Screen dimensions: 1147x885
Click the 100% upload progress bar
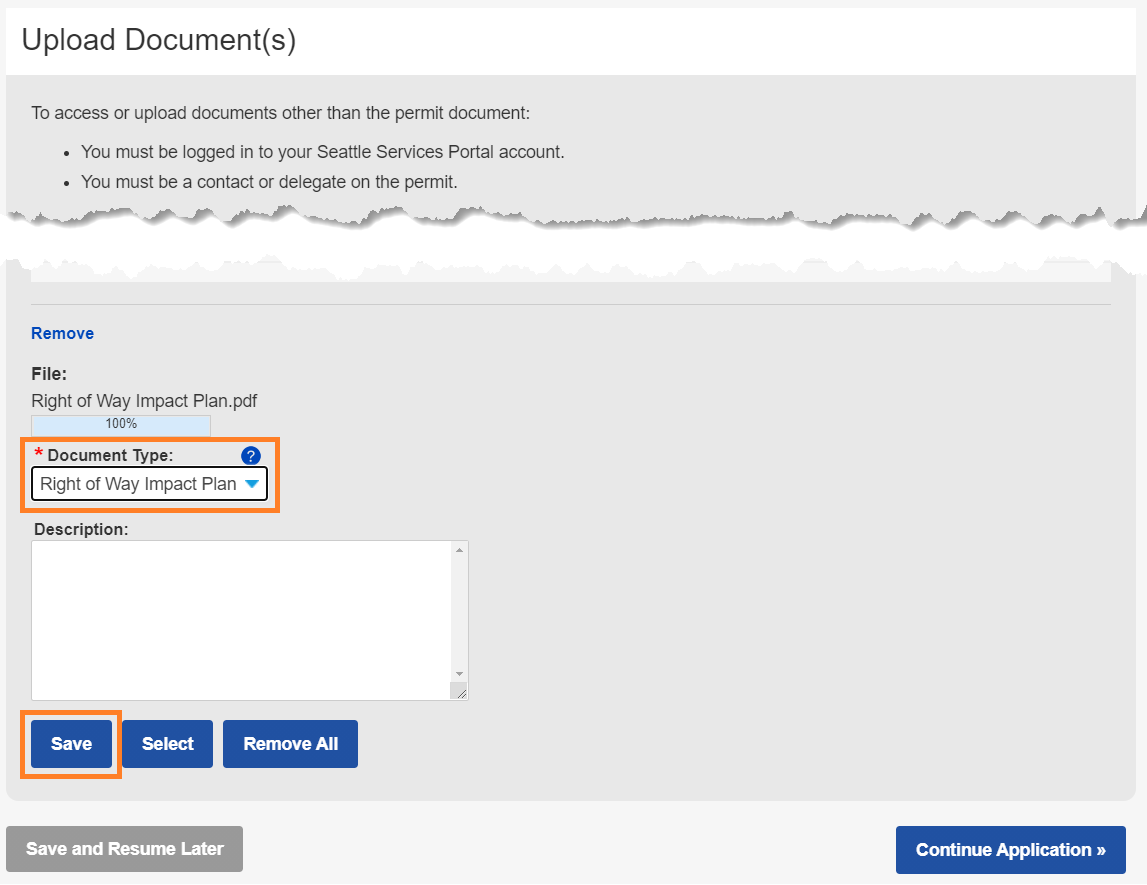[x=121, y=424]
